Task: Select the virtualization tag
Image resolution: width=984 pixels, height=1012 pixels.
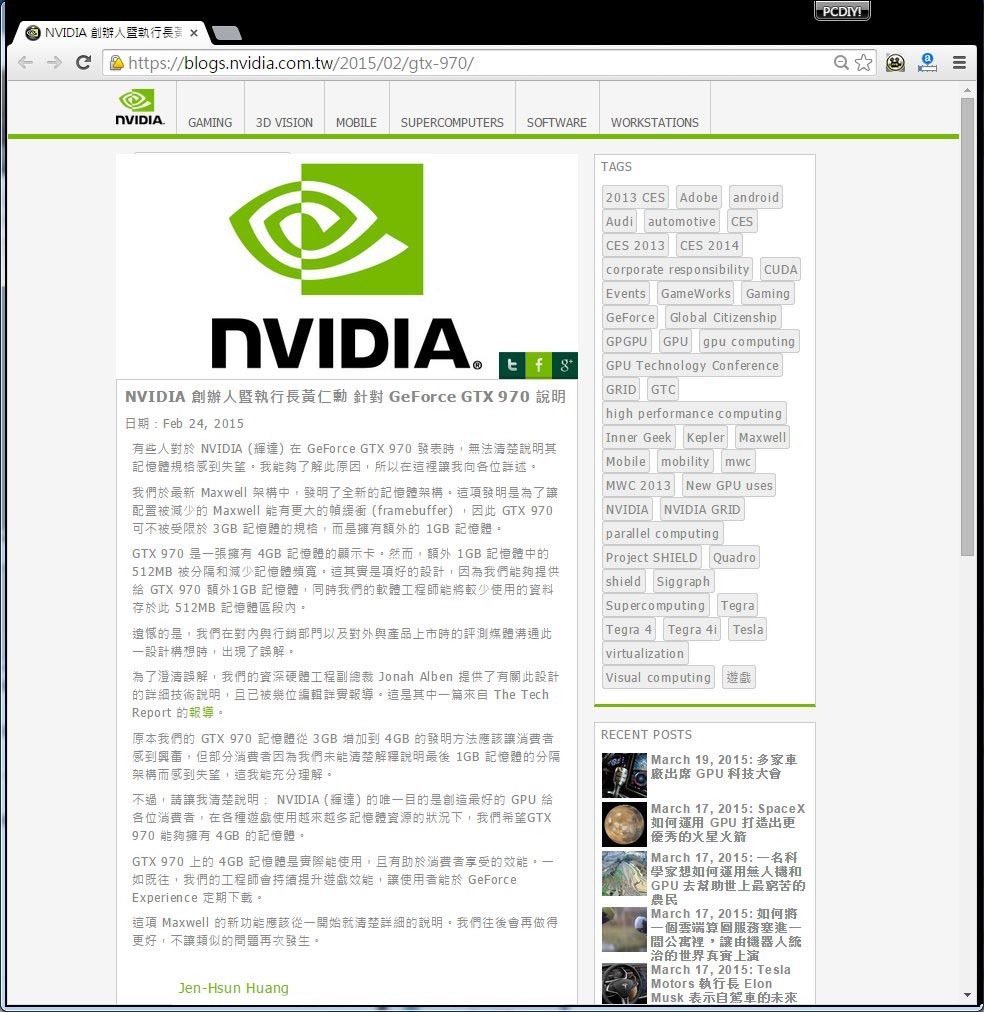Action: click(645, 653)
